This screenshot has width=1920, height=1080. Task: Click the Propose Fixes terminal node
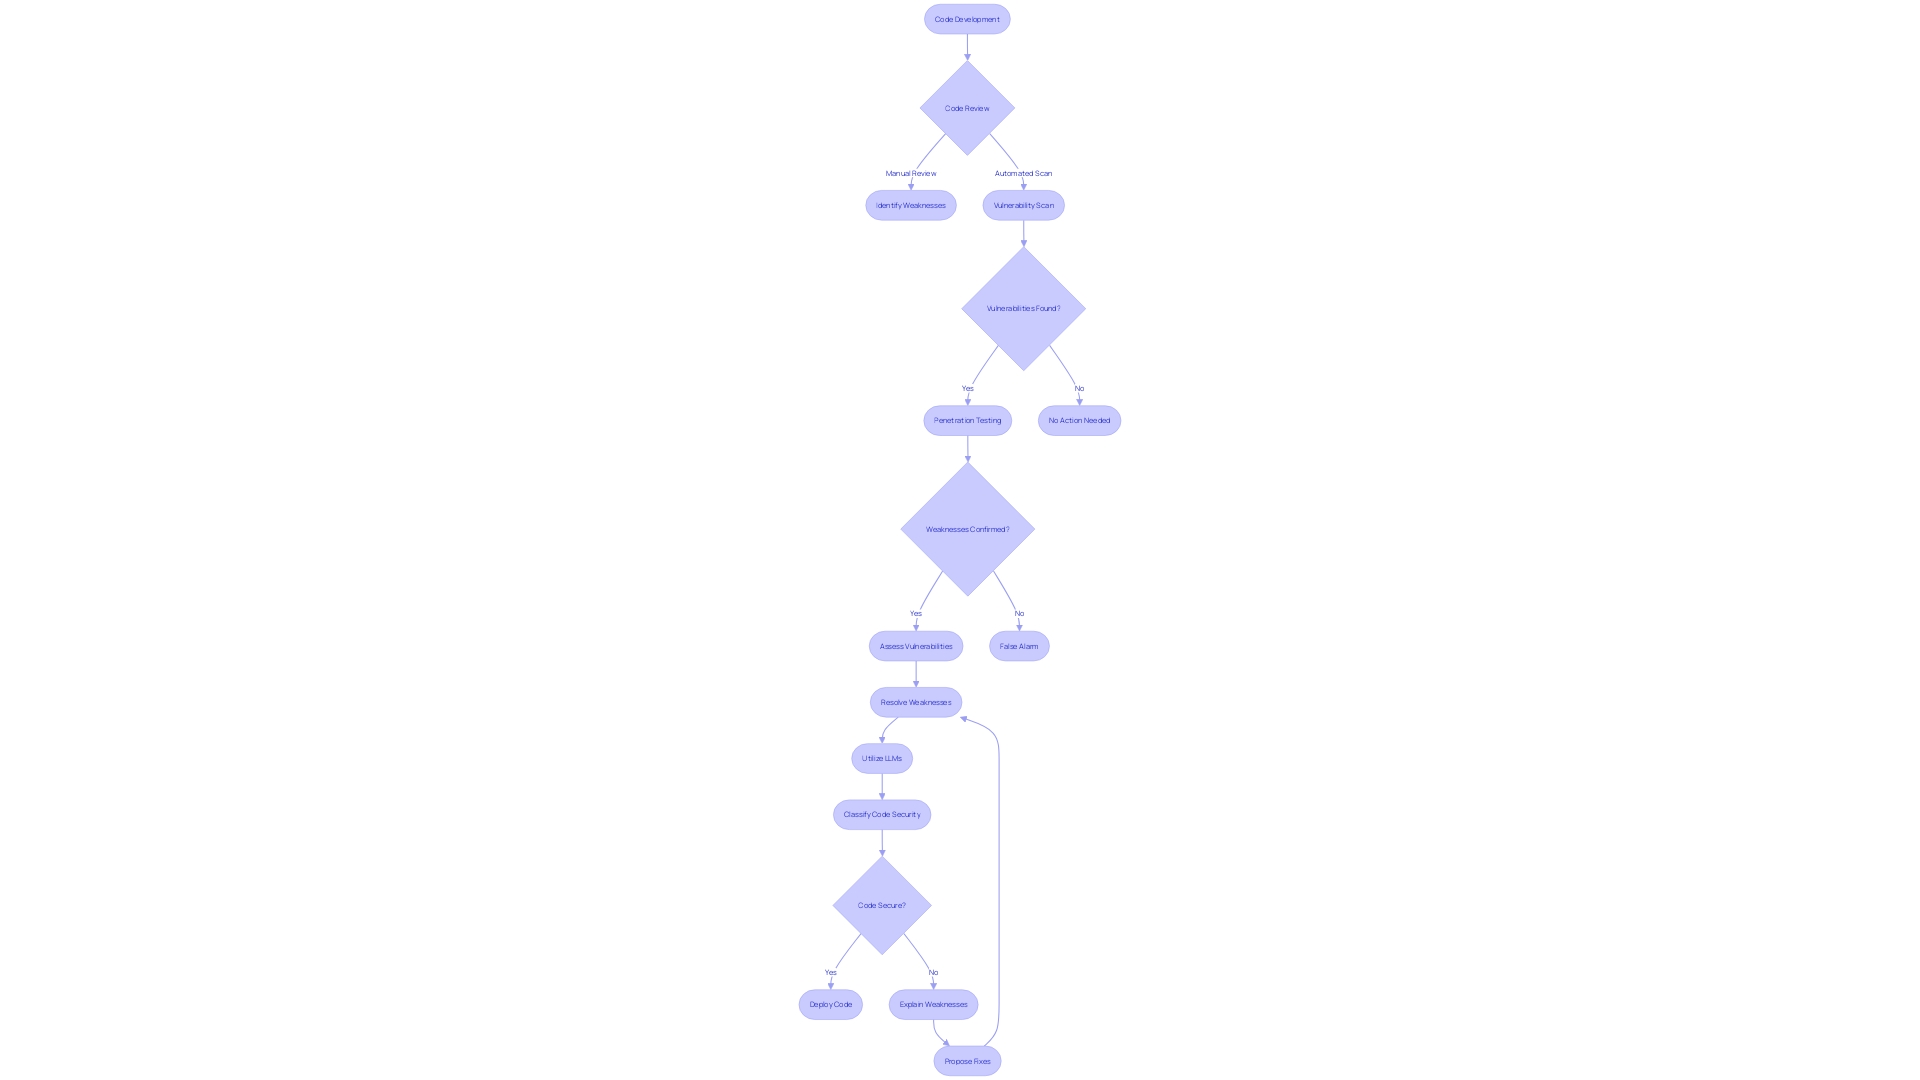coord(965,1060)
